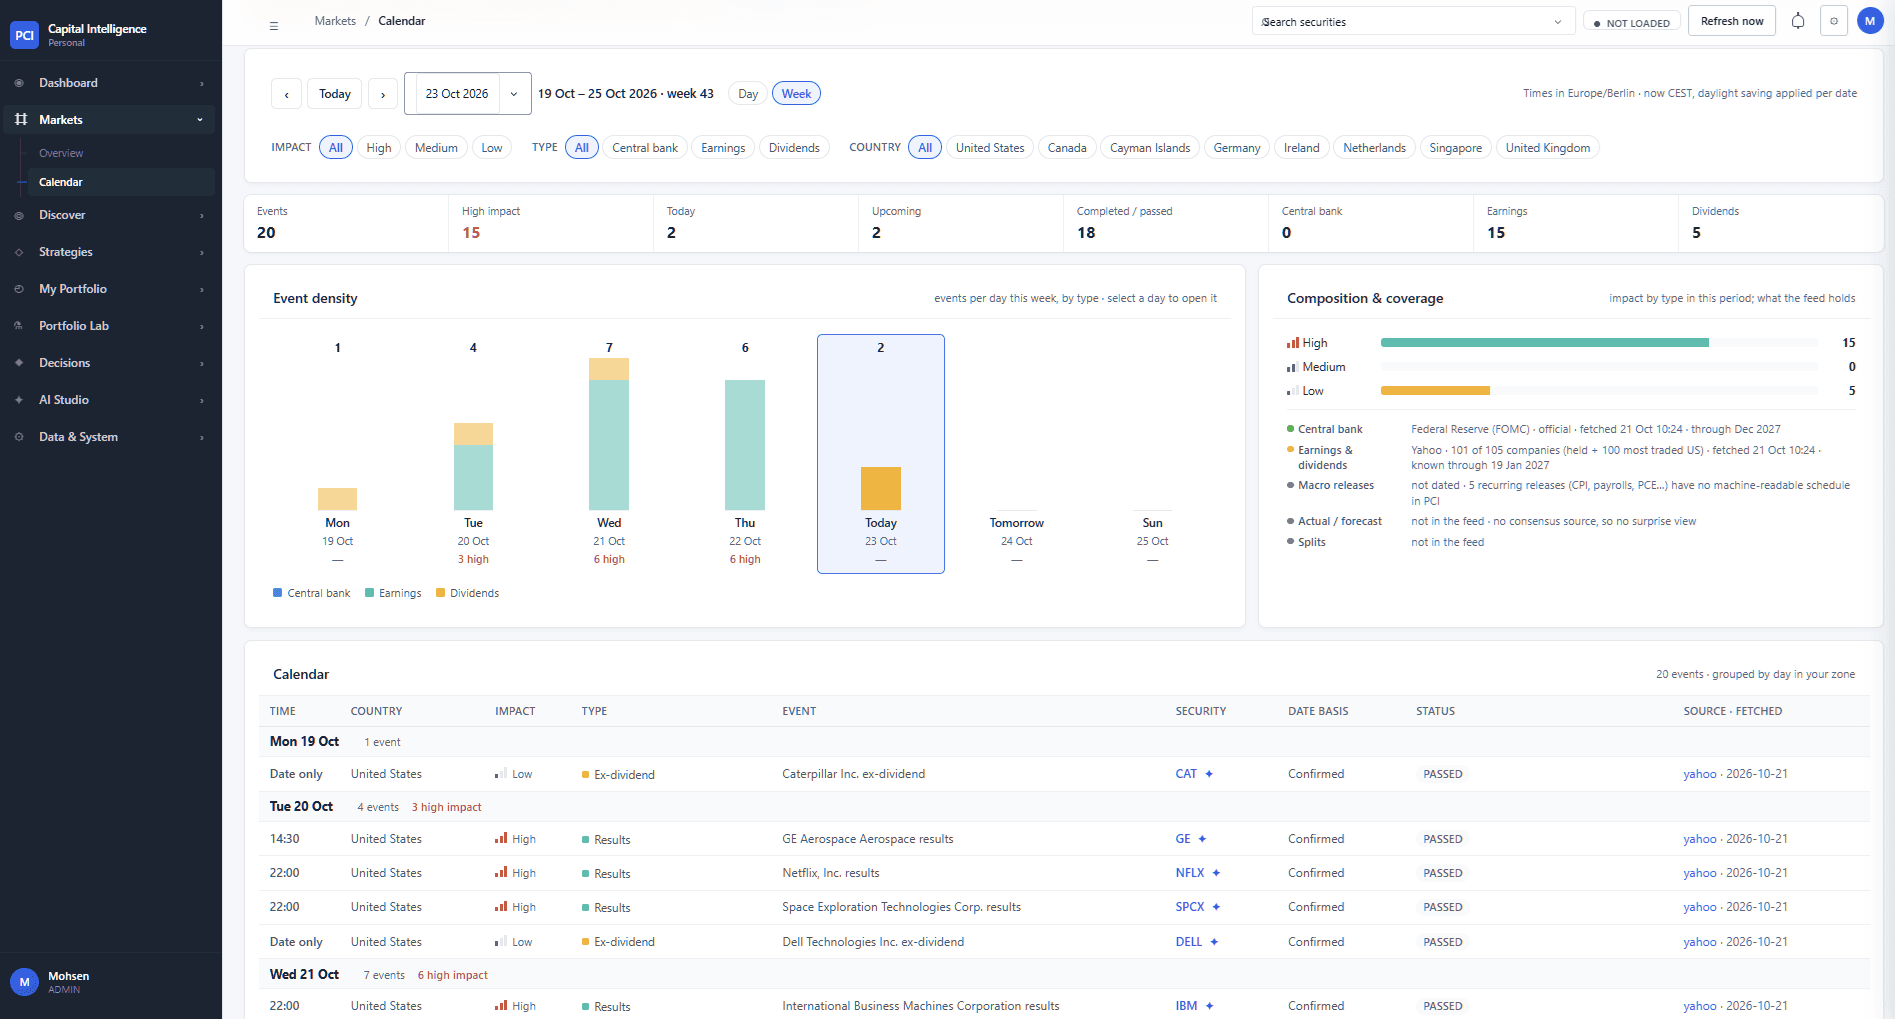Open the NFLX security link
The image size is (1895, 1019).
click(1190, 873)
